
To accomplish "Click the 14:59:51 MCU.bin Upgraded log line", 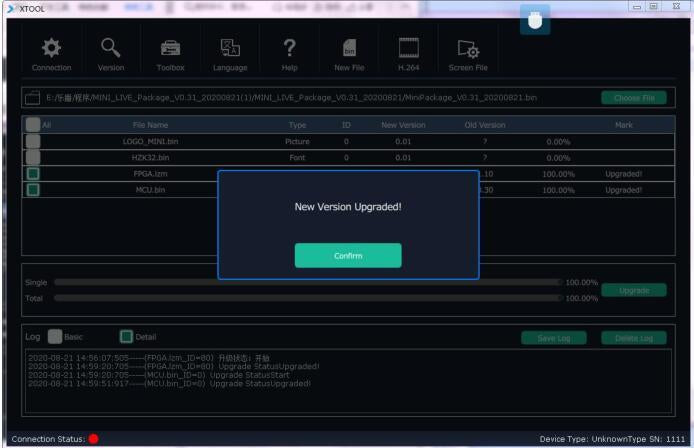I will tap(169, 383).
